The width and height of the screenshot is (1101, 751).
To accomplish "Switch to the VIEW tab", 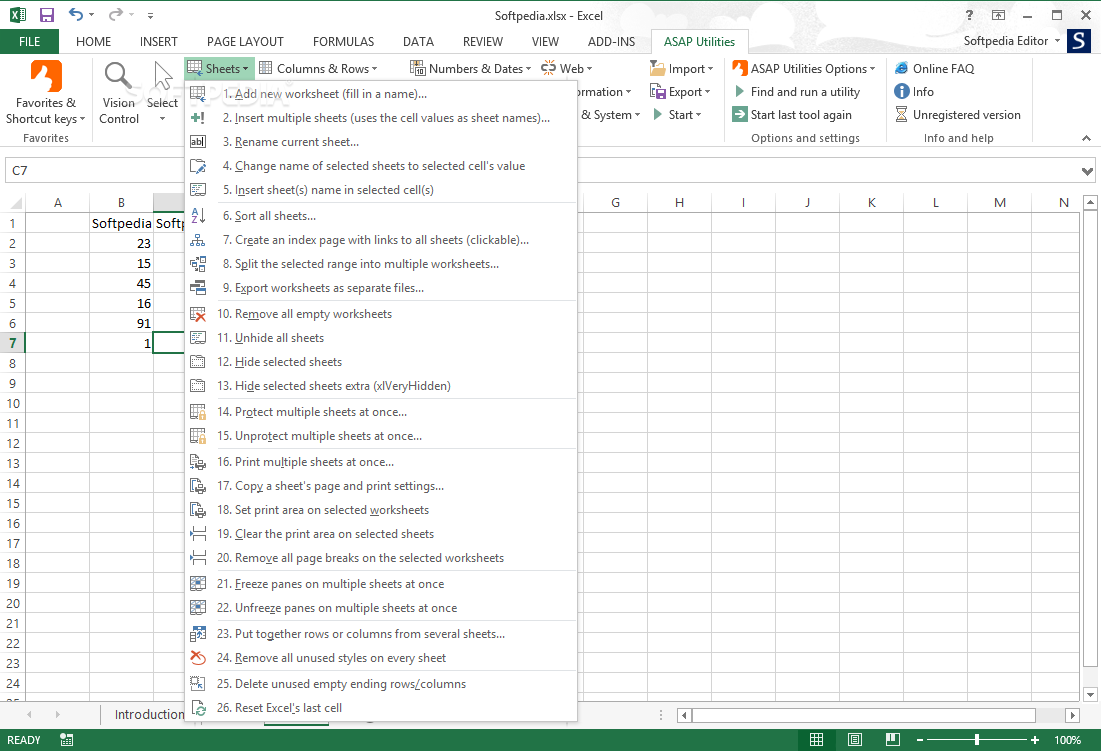I will 546,41.
